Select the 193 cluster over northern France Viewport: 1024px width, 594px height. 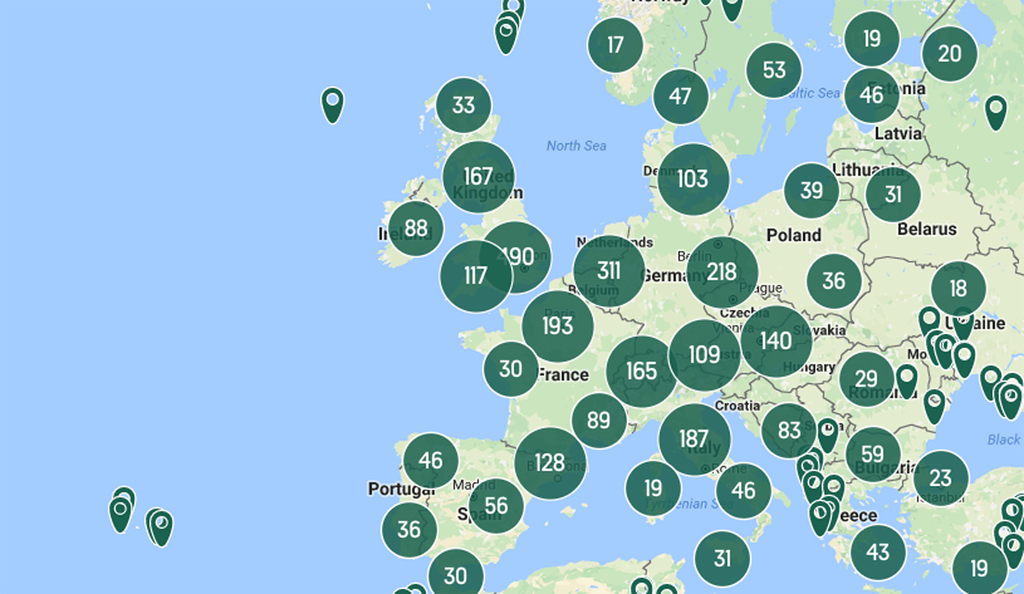(557, 325)
